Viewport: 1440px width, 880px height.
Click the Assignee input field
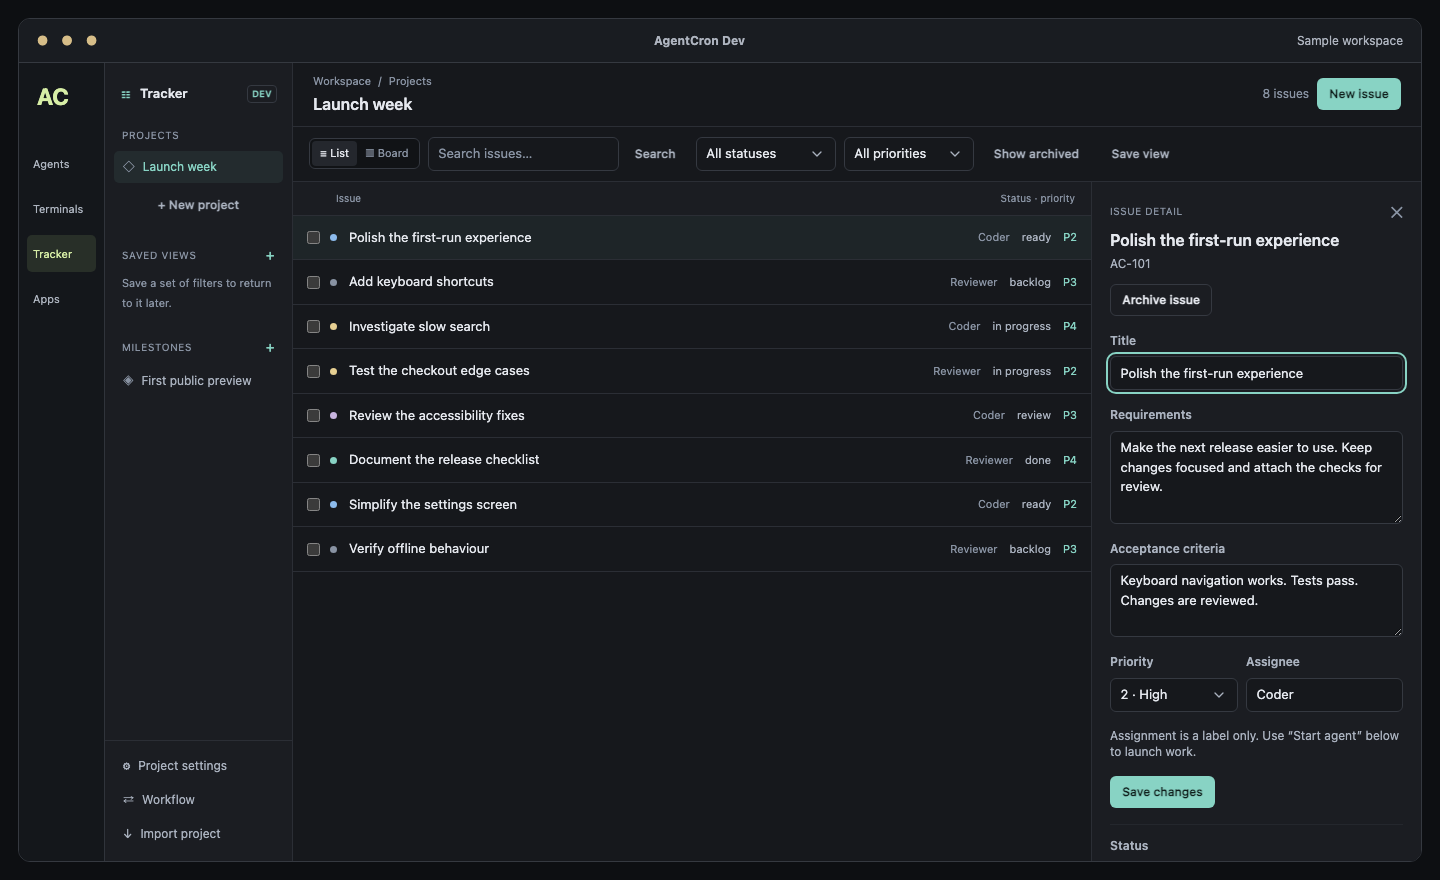(x=1324, y=695)
